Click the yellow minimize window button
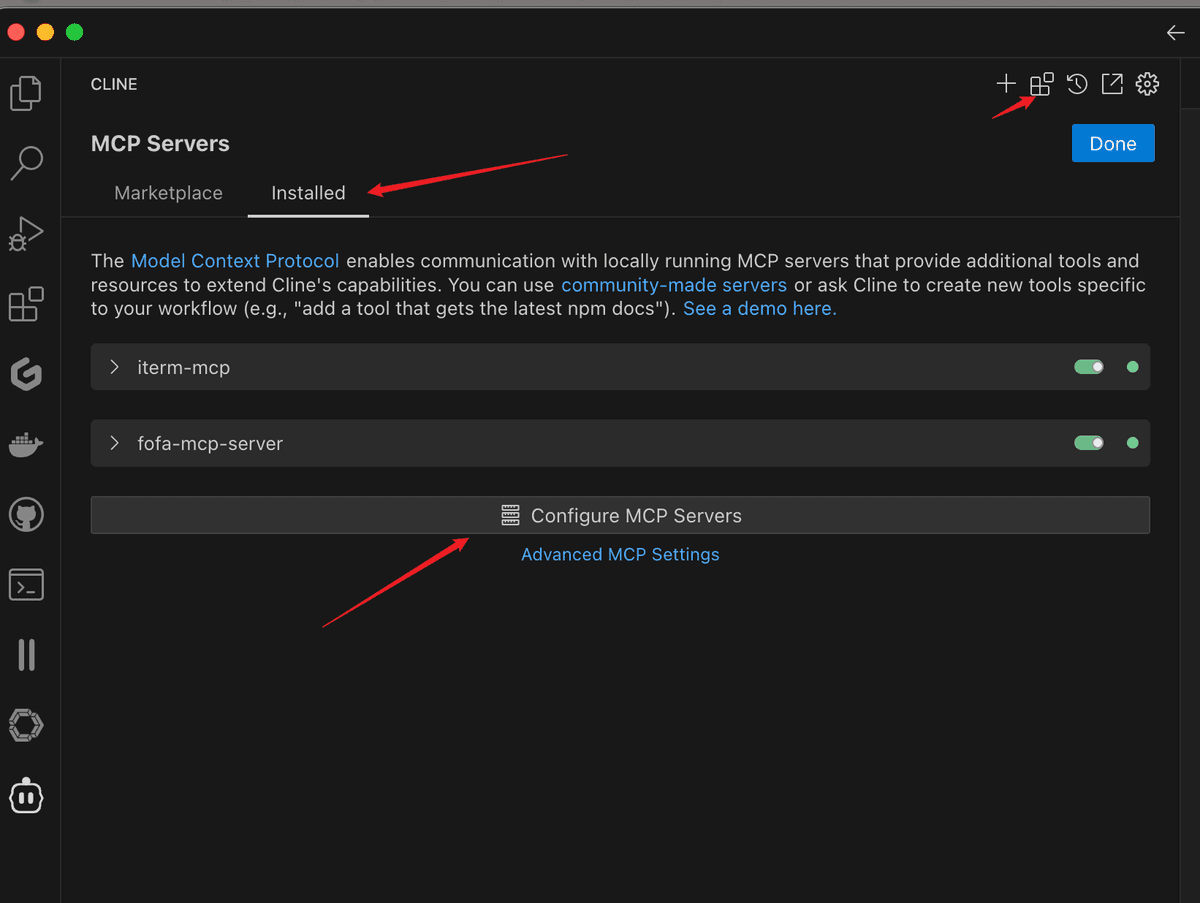This screenshot has width=1200, height=903. (x=45, y=33)
